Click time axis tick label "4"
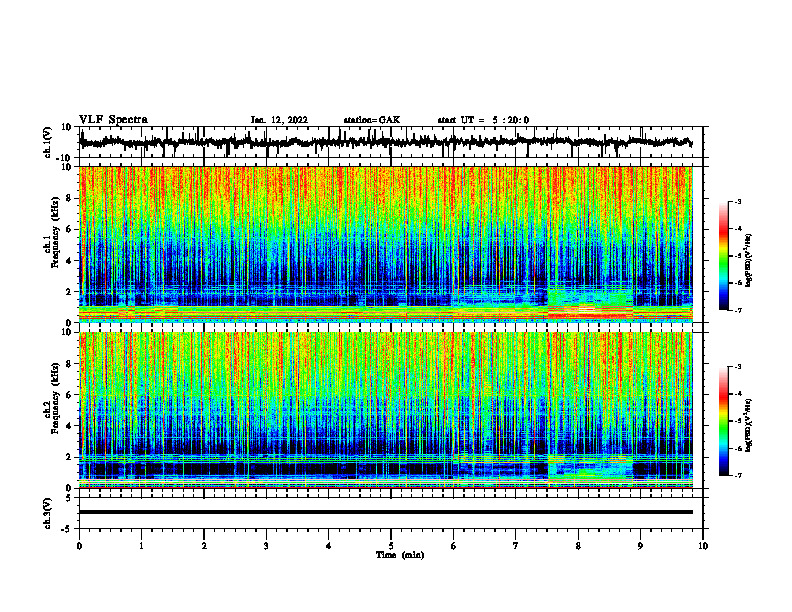 click(329, 546)
